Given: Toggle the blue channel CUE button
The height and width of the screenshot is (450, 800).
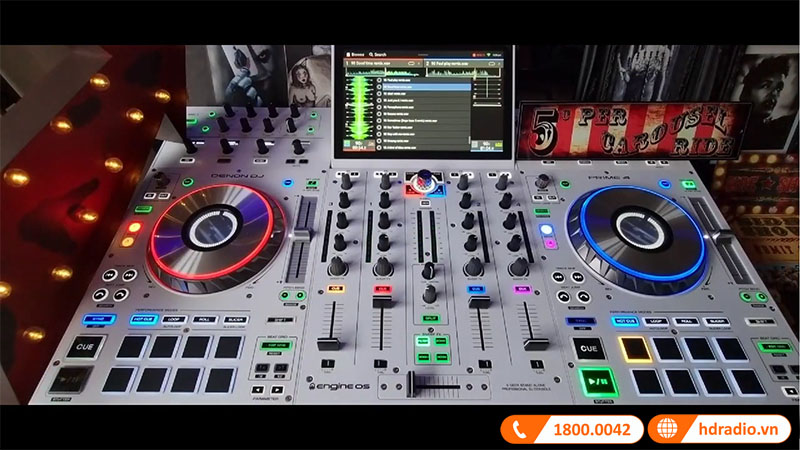Looking at the screenshot, I should pos(476,289).
